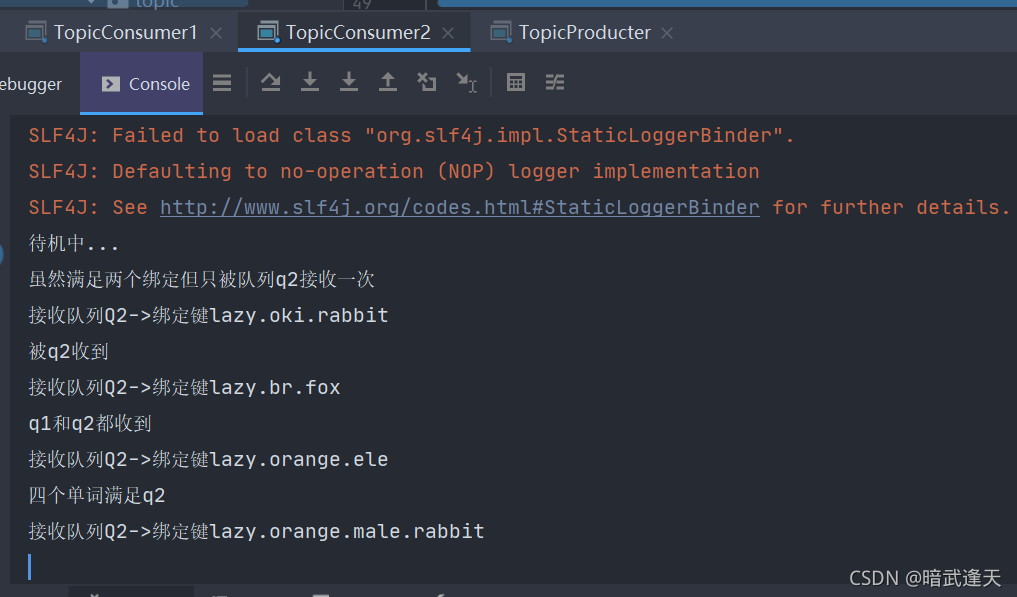Screen dimensions: 1017x597
Task: Click the Drop Frame icon
Action: point(427,82)
